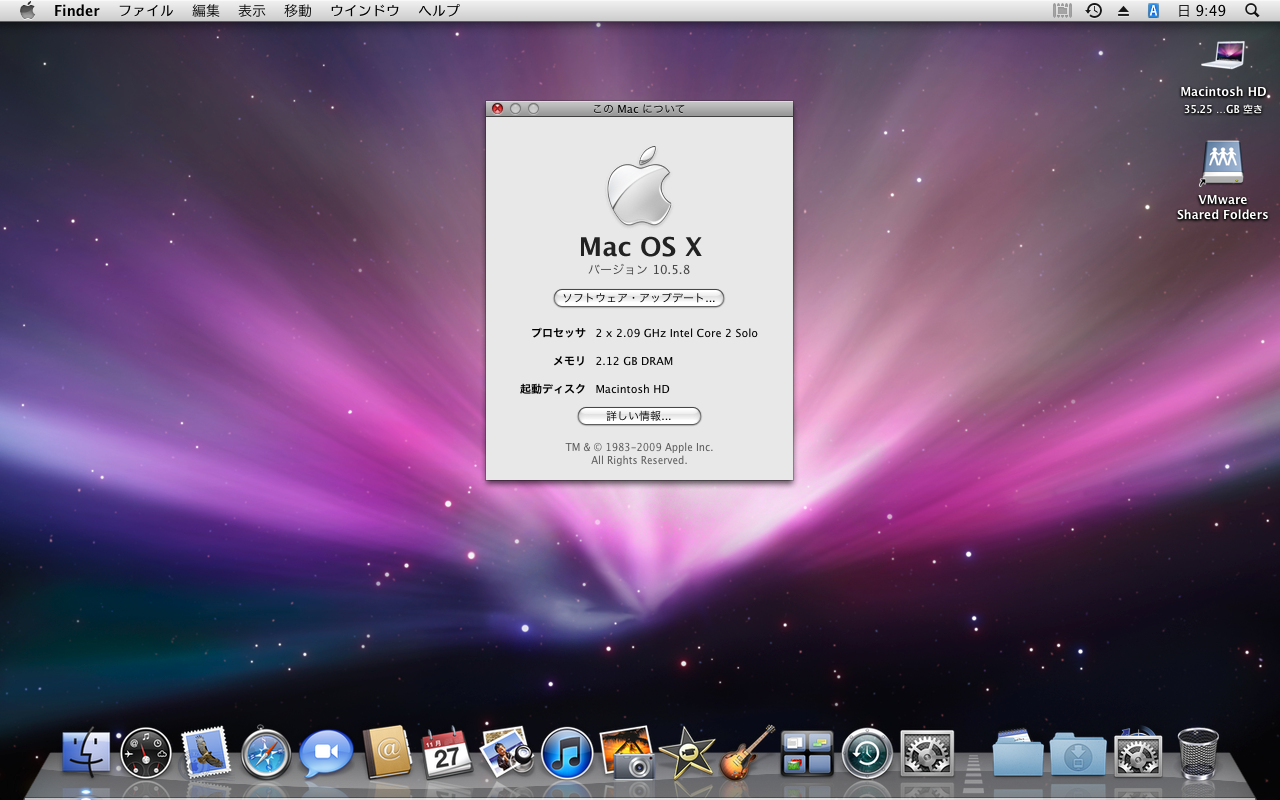This screenshot has width=1280, height=800.
Task: Open the 移動 menu
Action: [x=298, y=10]
